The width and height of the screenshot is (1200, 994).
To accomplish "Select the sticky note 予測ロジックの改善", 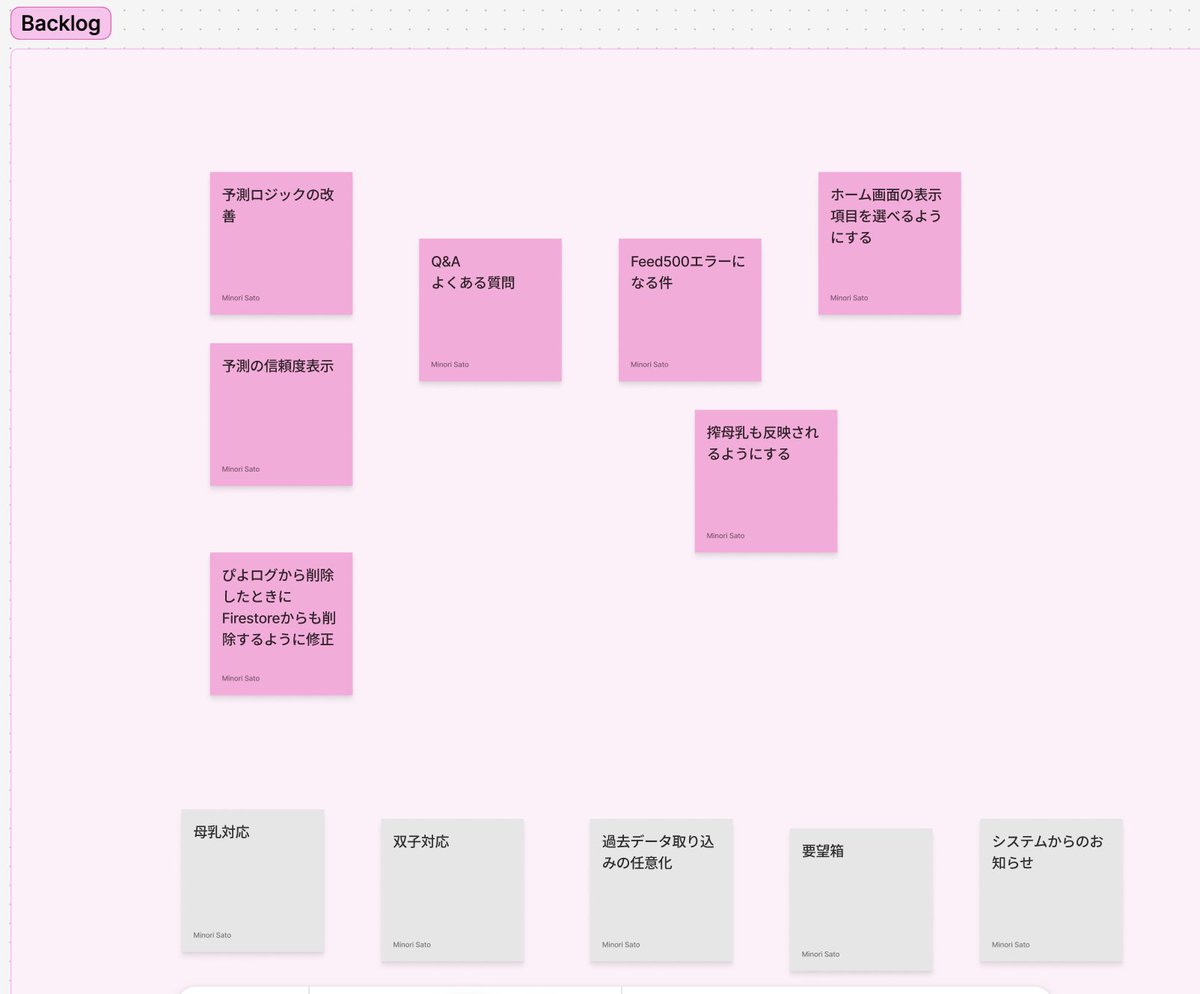I will click(281, 243).
